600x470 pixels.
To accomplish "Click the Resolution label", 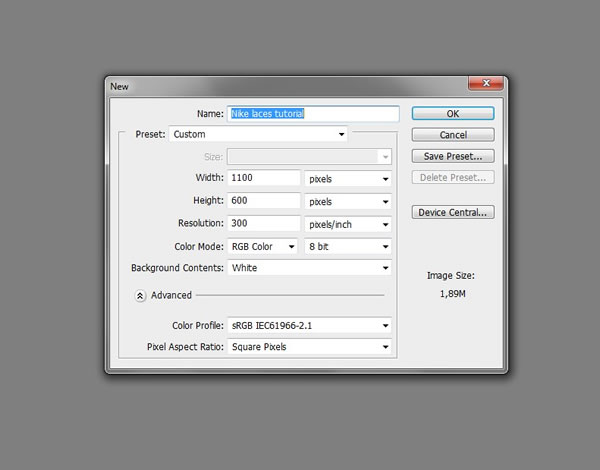I will (201, 223).
